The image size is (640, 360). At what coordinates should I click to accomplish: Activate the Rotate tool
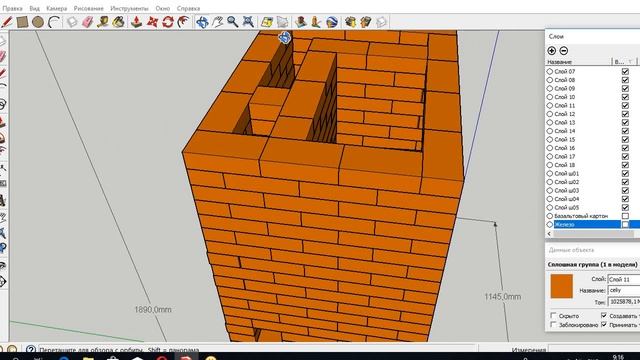coord(168,22)
